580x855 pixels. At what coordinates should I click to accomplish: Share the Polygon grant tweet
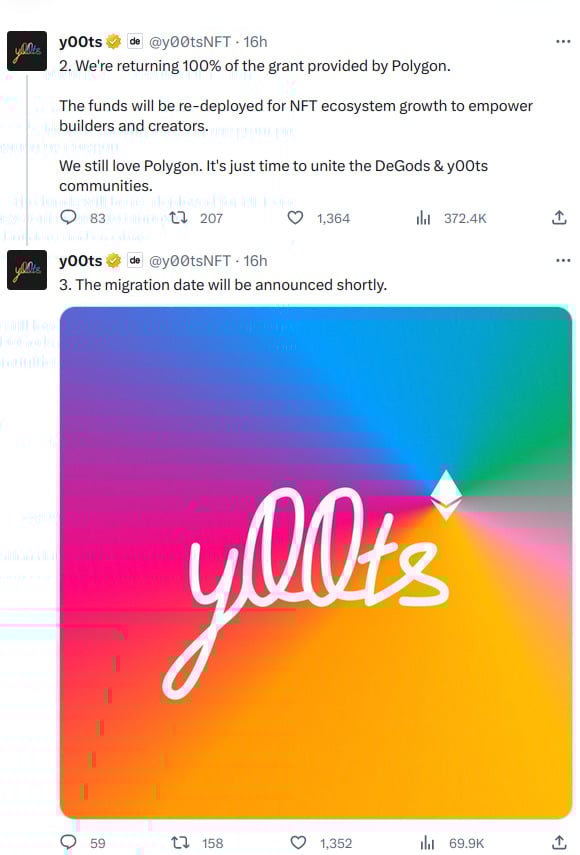559,218
